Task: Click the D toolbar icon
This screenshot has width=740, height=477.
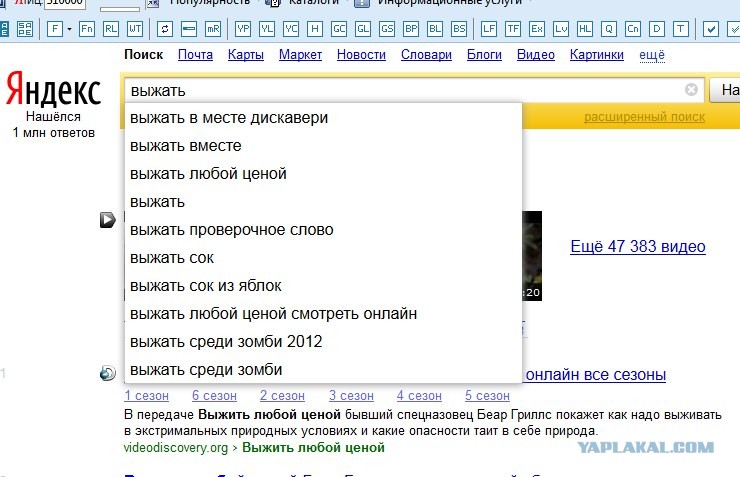Action: pos(656,29)
